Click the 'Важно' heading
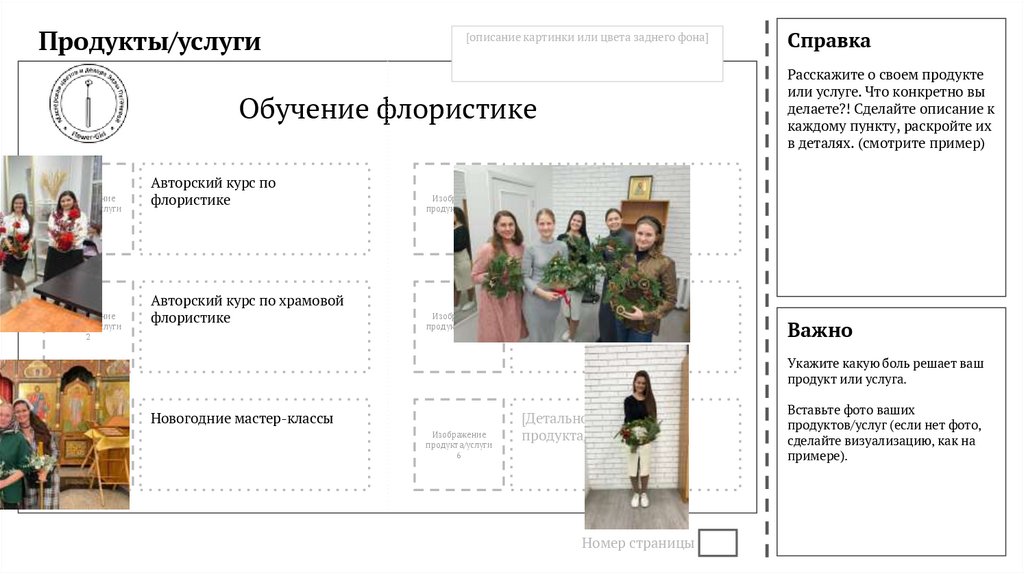 click(x=820, y=330)
